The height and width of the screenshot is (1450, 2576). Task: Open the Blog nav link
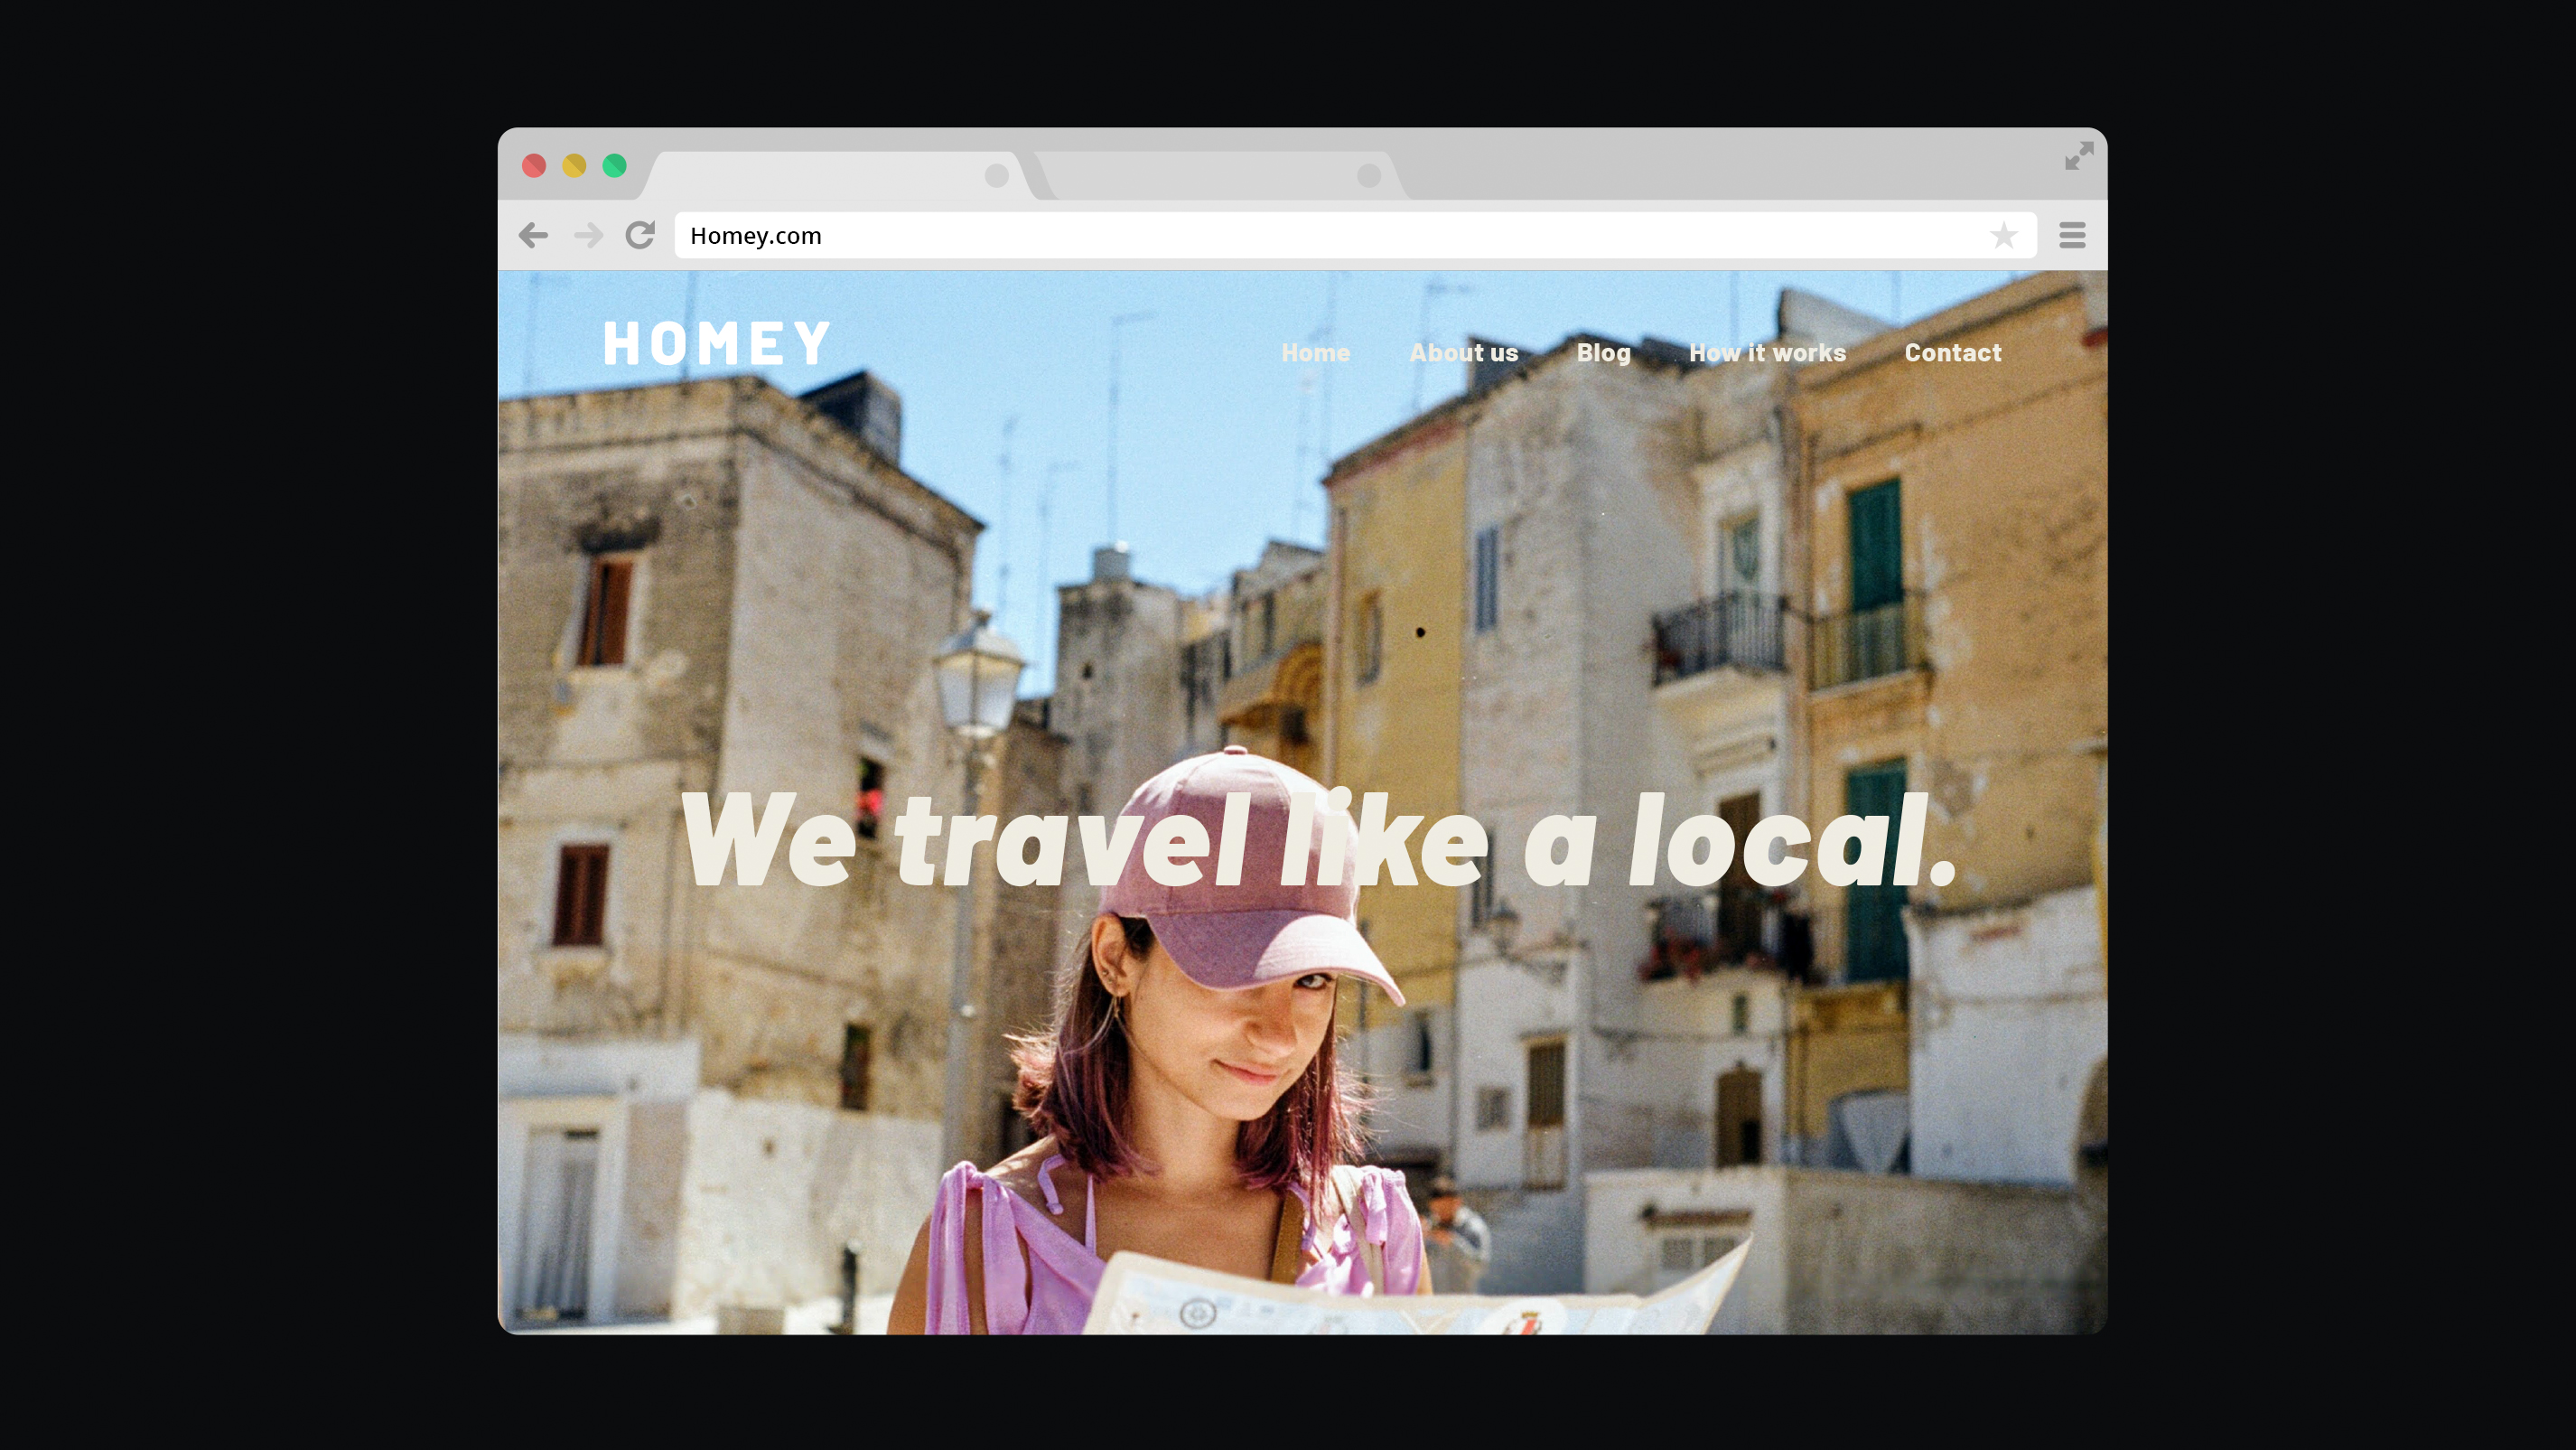coord(1603,354)
